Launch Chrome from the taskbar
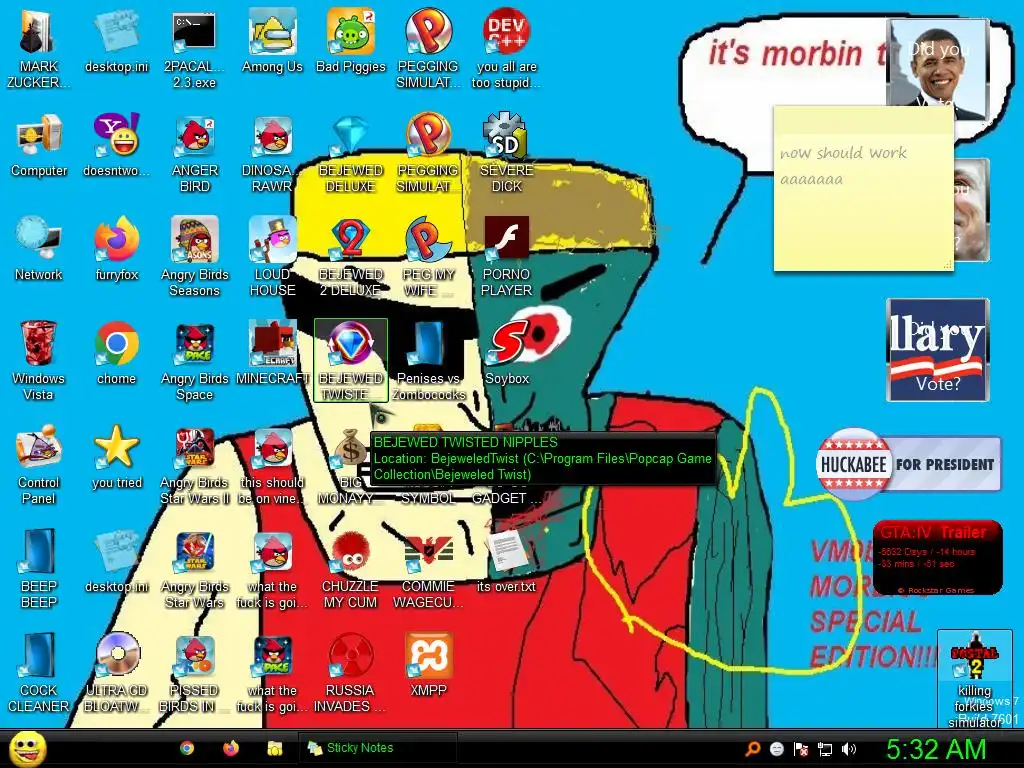This screenshot has height=768, width=1024. coord(187,748)
